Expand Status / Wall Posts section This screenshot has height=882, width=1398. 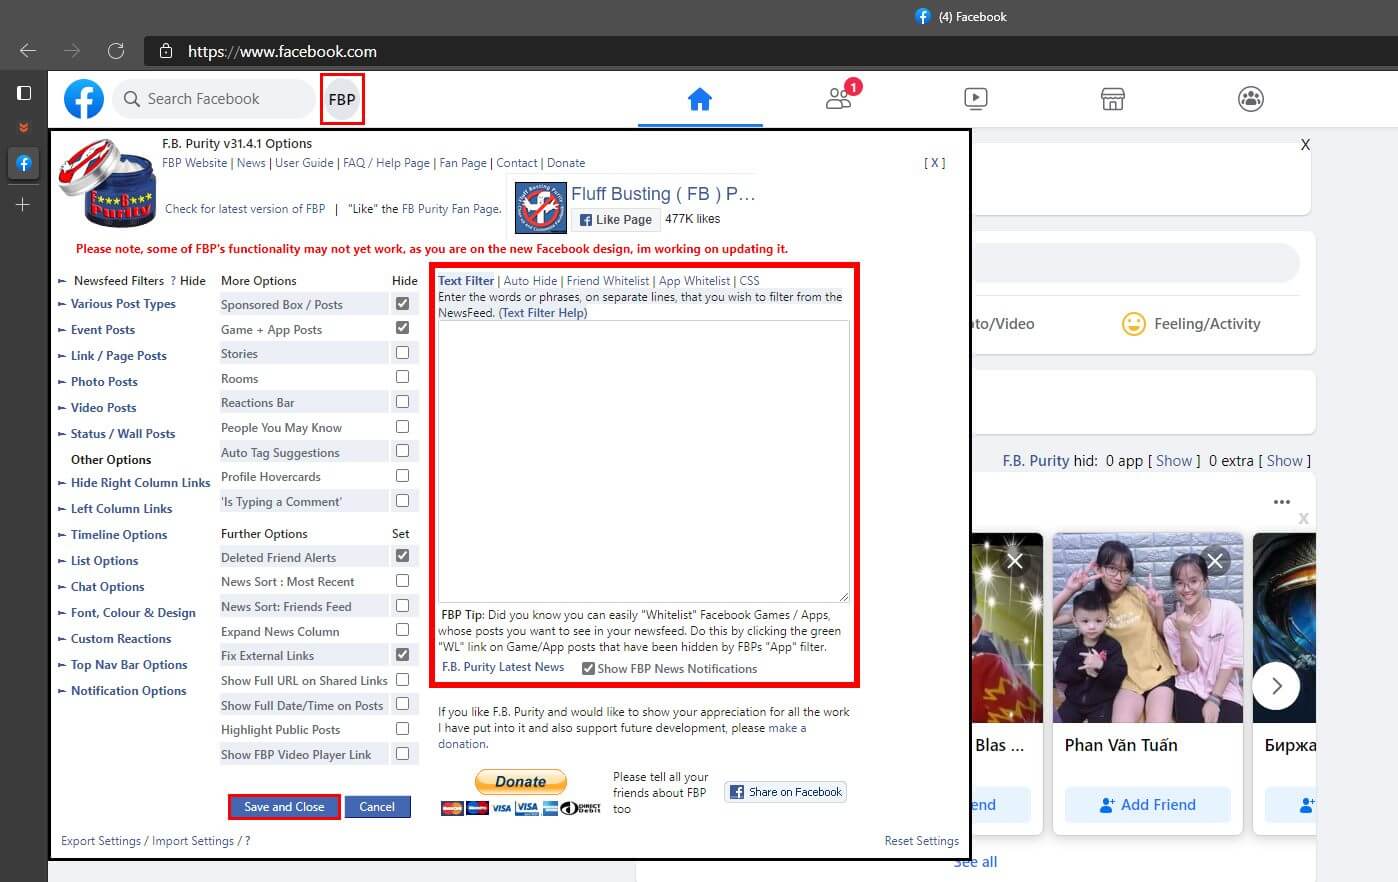click(122, 434)
